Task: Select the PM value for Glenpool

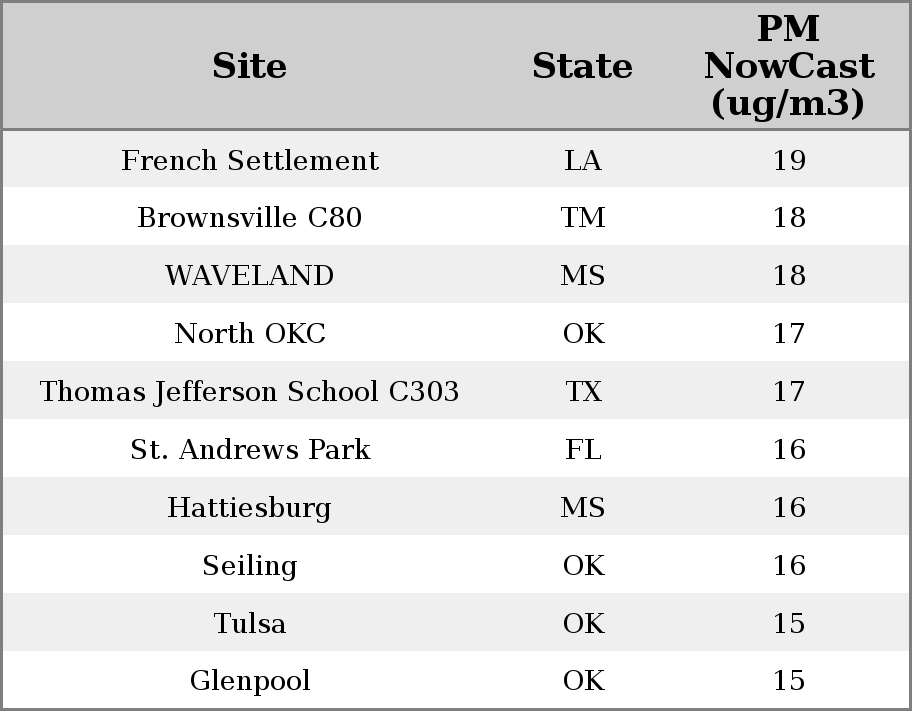Action: tap(789, 681)
